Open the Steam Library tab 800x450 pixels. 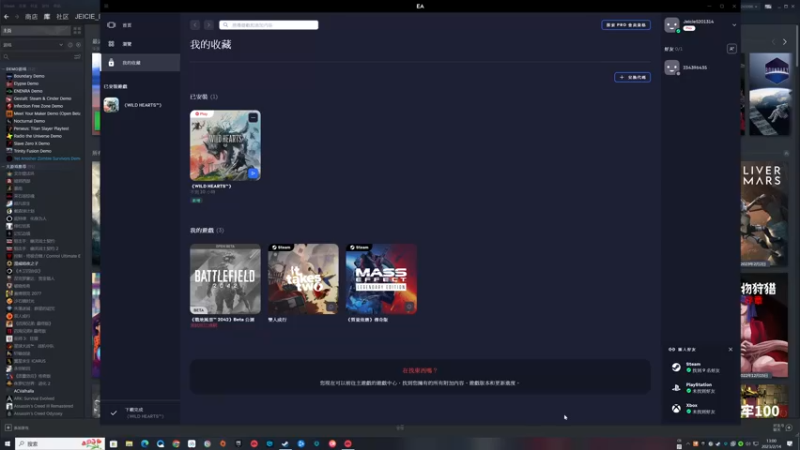47,17
